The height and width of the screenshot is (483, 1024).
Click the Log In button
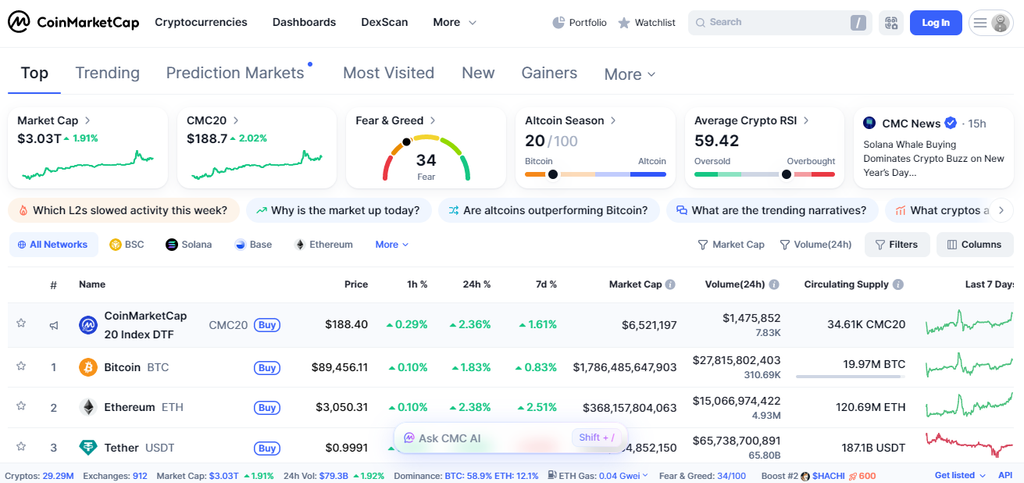coord(936,23)
